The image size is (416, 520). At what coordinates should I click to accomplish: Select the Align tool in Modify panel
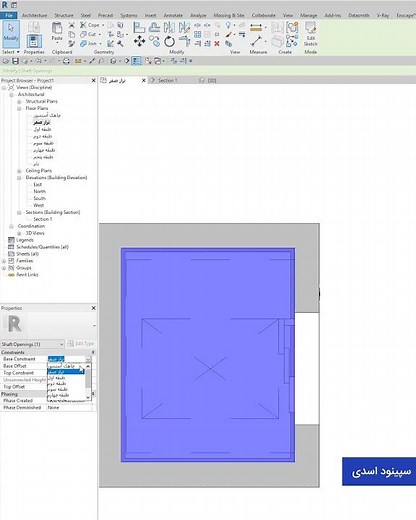click(x=139, y=27)
